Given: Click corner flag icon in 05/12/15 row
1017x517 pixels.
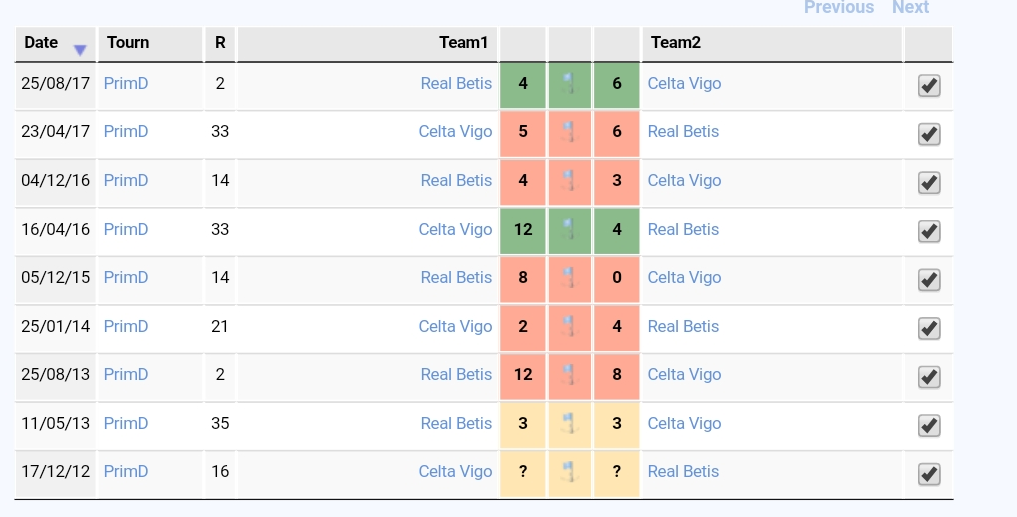Looking at the screenshot, I should click(569, 278).
